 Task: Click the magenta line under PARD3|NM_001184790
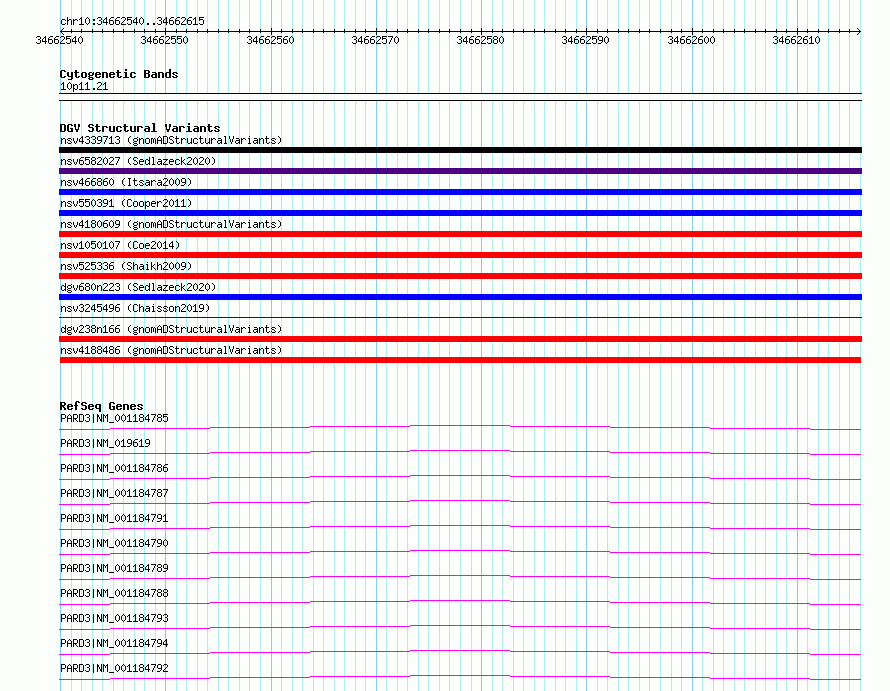[x=460, y=552]
